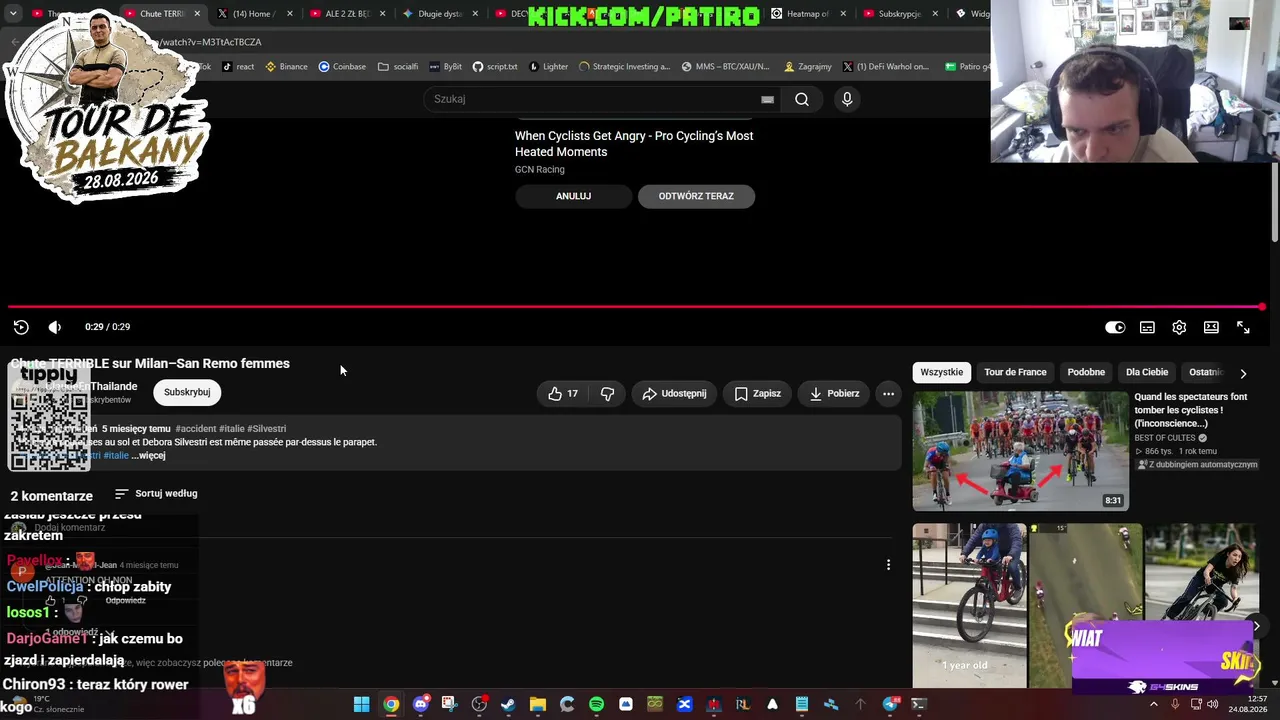
Task: Focus the Szukaj search field
Action: [x=594, y=99]
